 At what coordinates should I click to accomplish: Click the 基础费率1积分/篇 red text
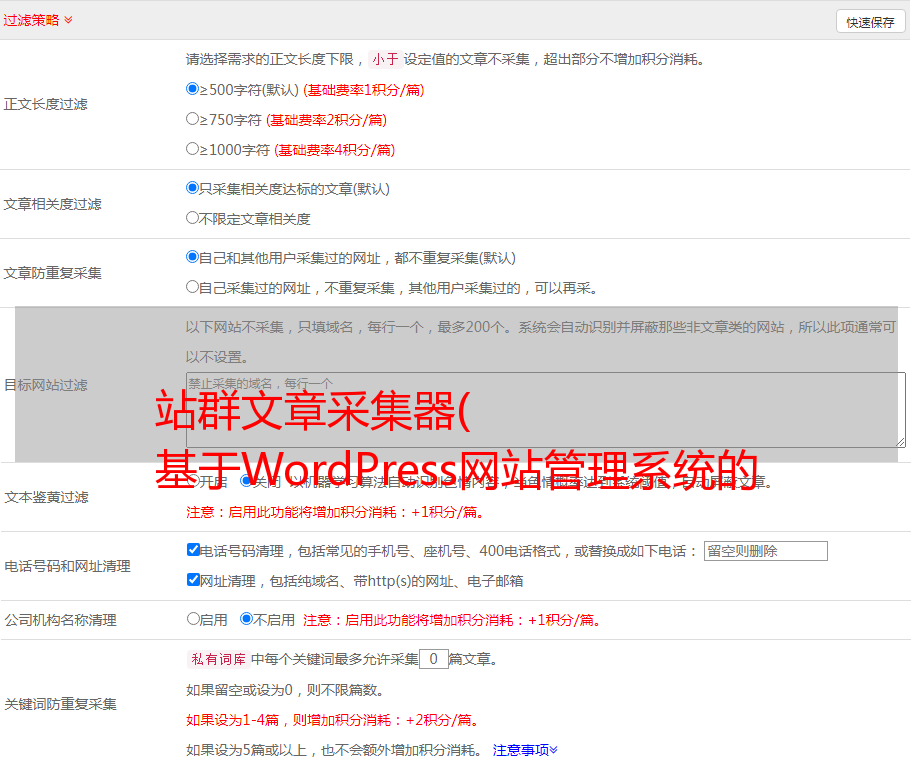pos(364,90)
